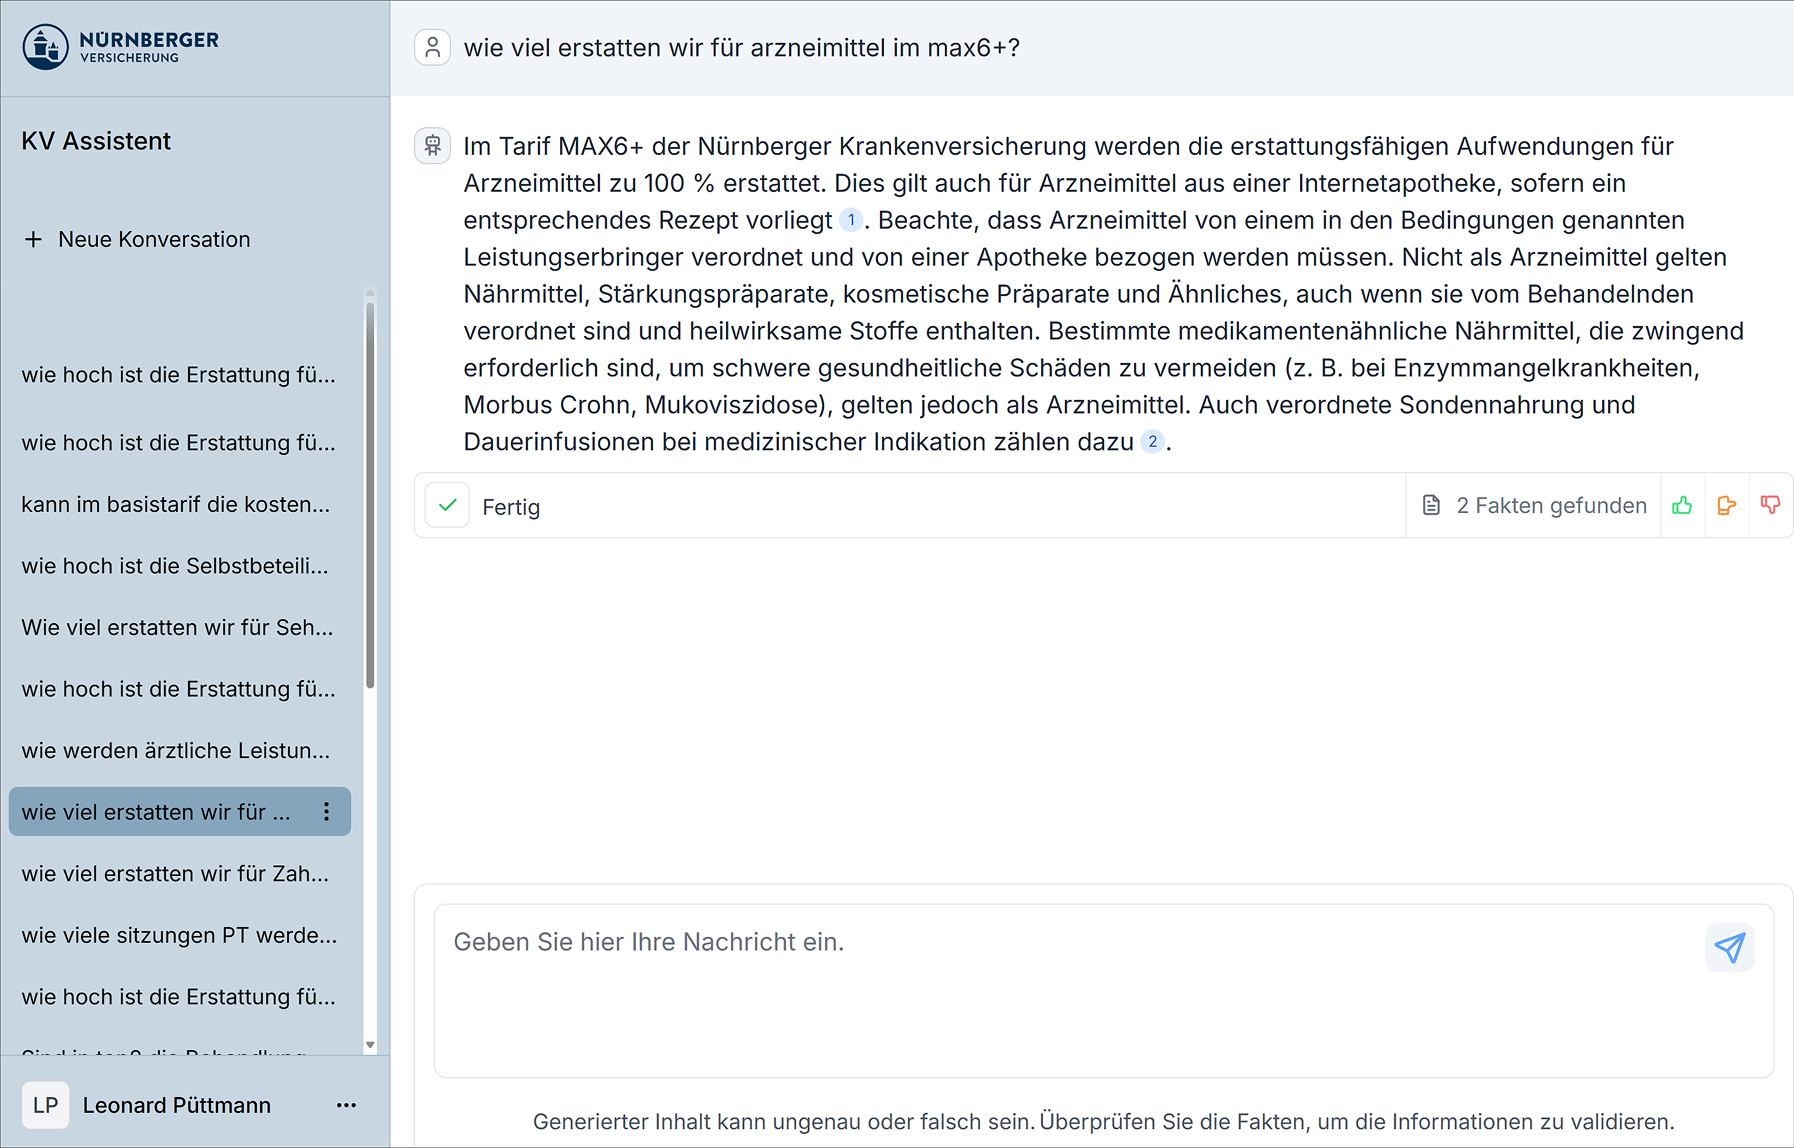This screenshot has width=1794, height=1148.
Task: Open citation reference 2 in the answer
Action: tap(1152, 442)
